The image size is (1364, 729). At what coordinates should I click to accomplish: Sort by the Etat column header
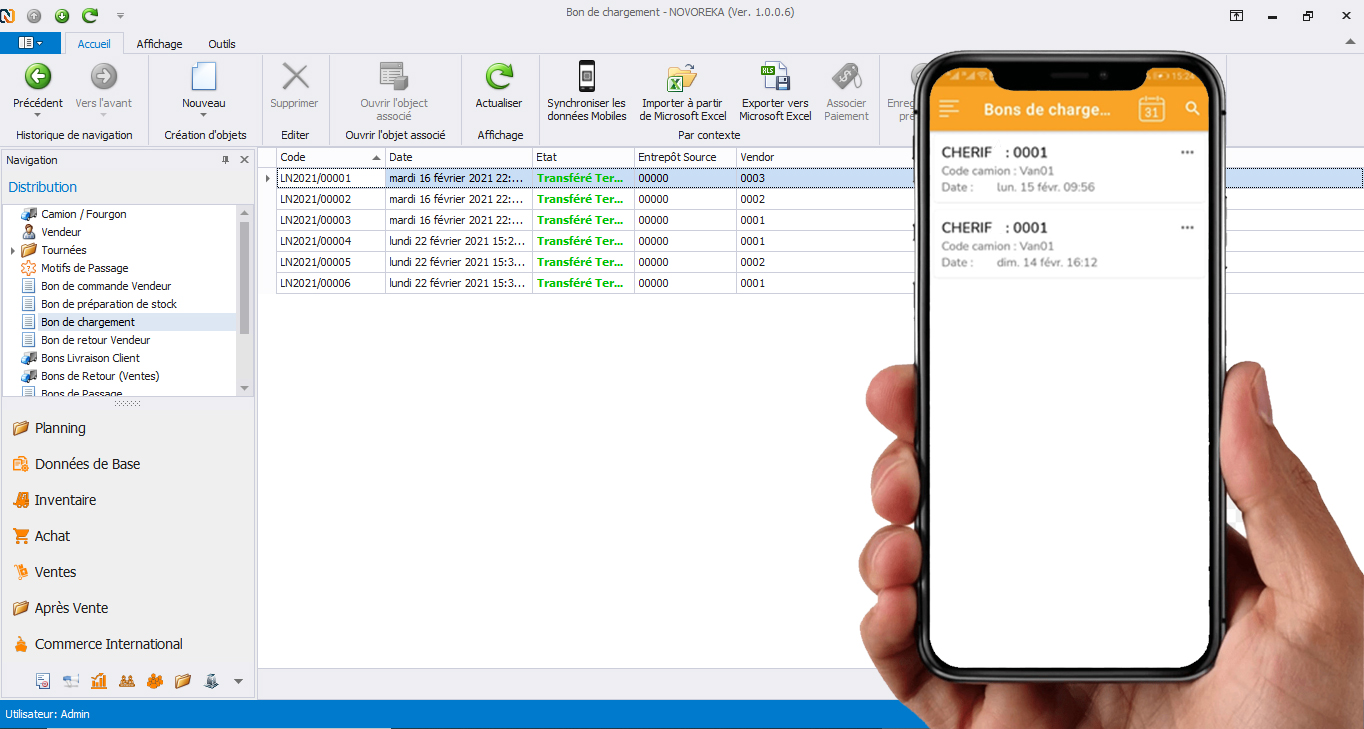pos(583,157)
